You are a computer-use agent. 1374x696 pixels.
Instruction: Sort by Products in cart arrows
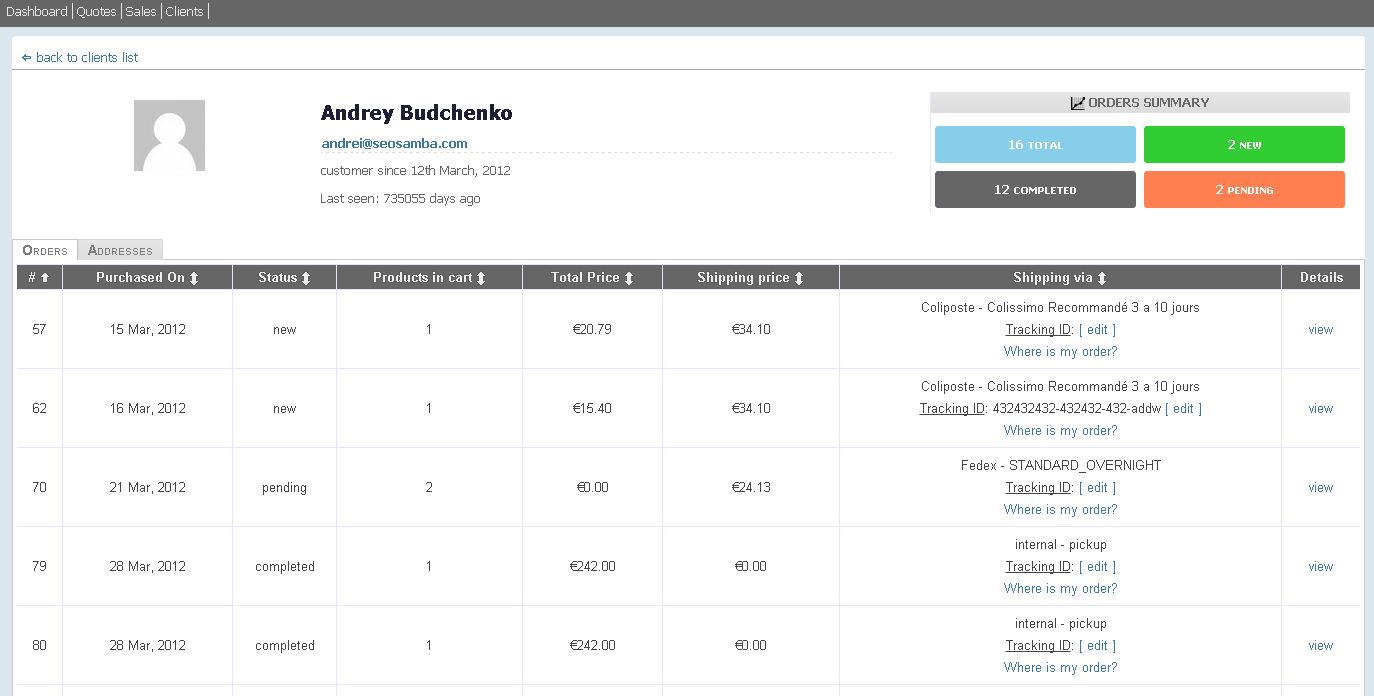click(x=481, y=278)
